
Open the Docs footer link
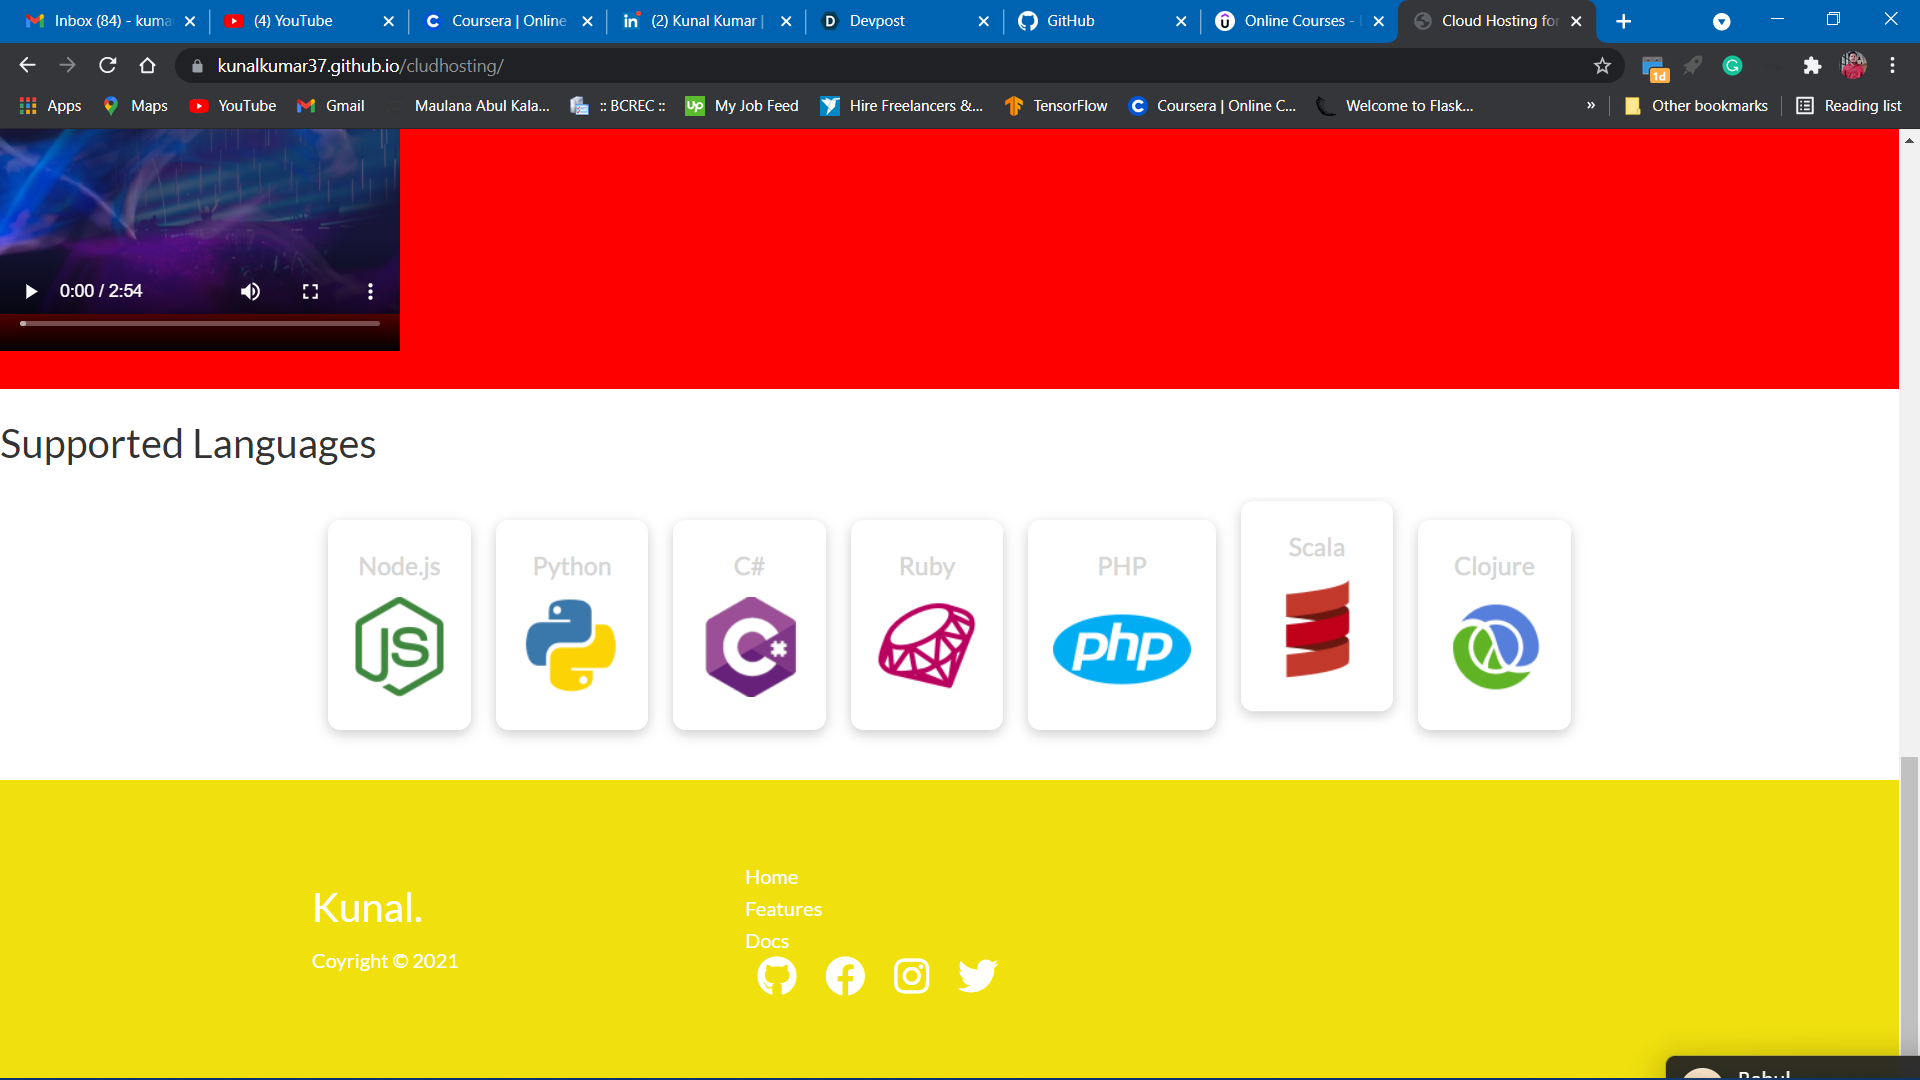click(x=767, y=941)
